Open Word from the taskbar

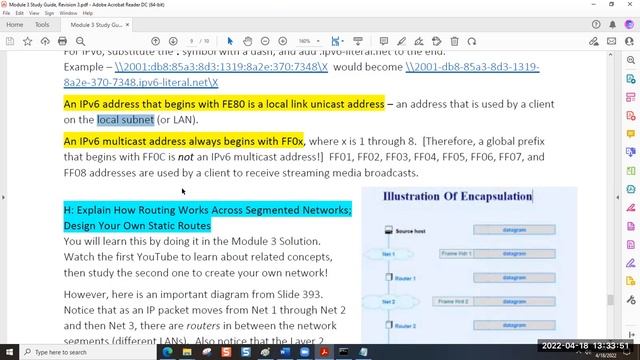pos(285,352)
